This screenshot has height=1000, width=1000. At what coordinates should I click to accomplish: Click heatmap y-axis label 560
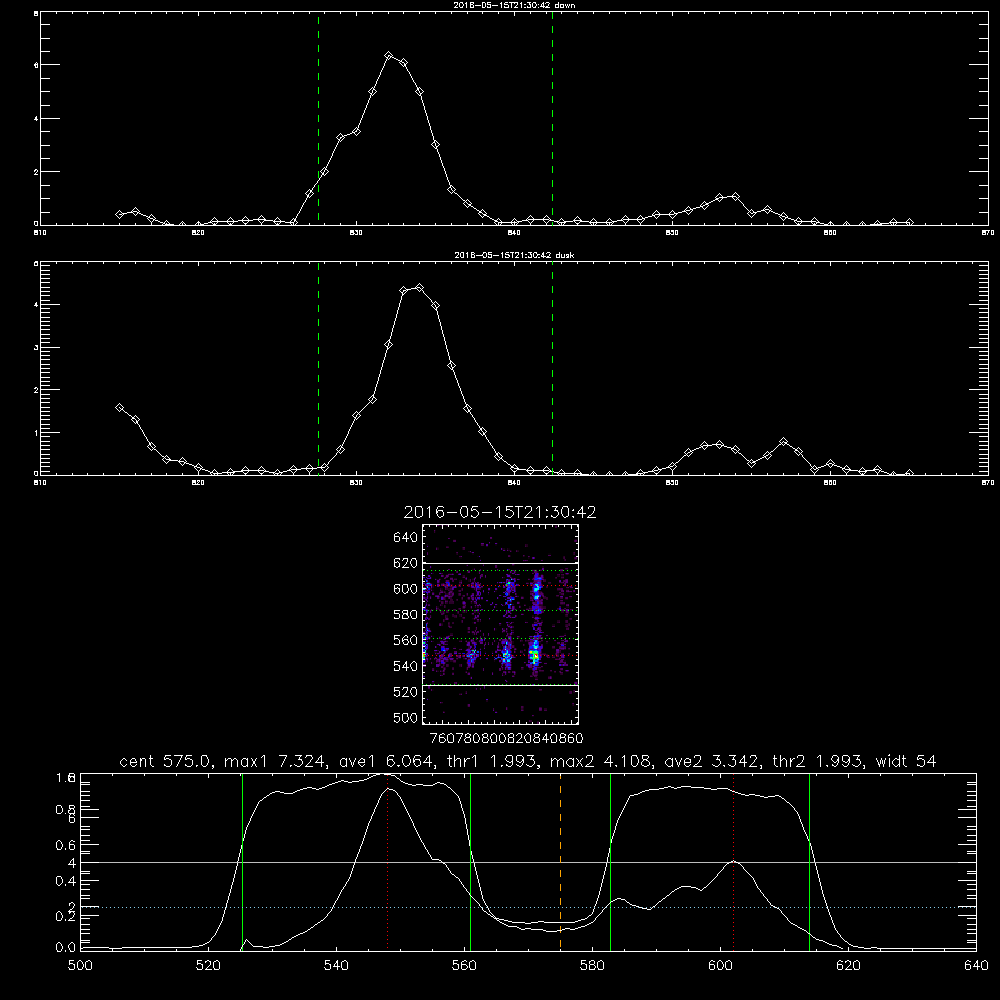pos(406,640)
